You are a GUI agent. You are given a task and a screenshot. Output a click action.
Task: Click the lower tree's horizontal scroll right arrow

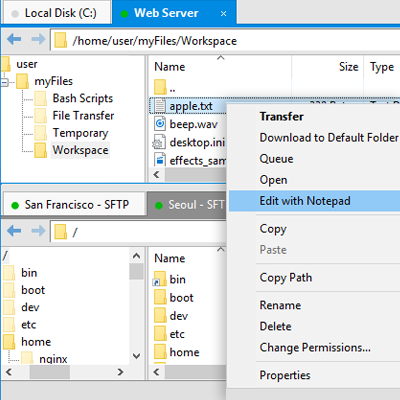pyautogui.click(x=120, y=372)
